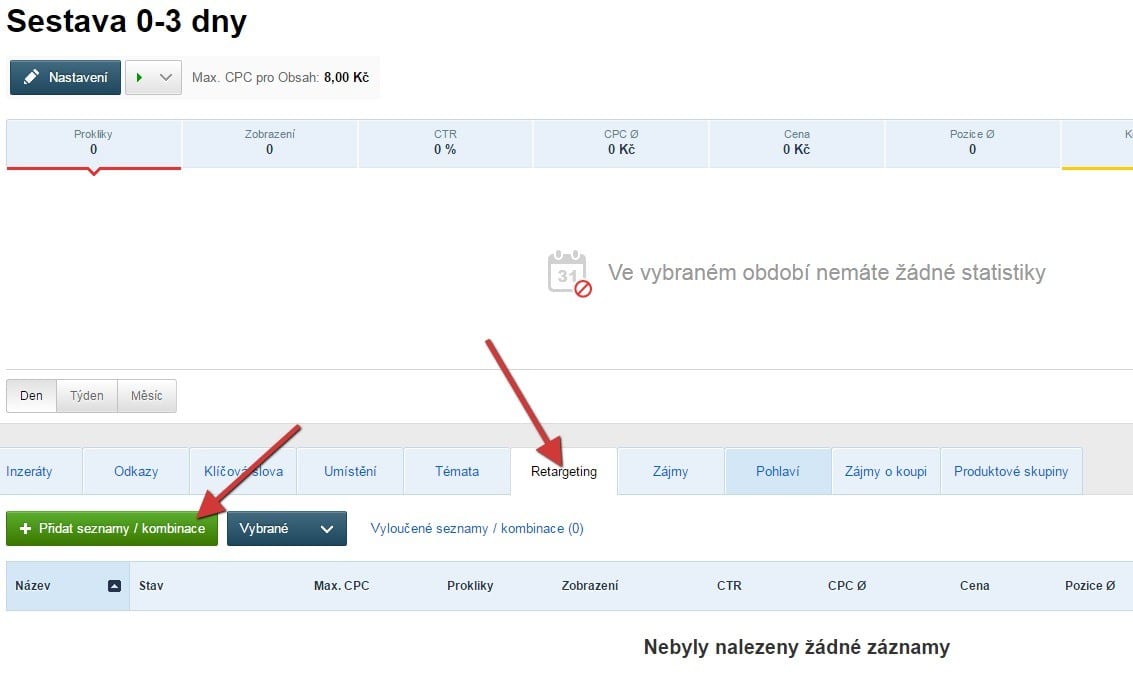Select the Zobrazení metric tile
1133x683 pixels.
[x=269, y=143]
